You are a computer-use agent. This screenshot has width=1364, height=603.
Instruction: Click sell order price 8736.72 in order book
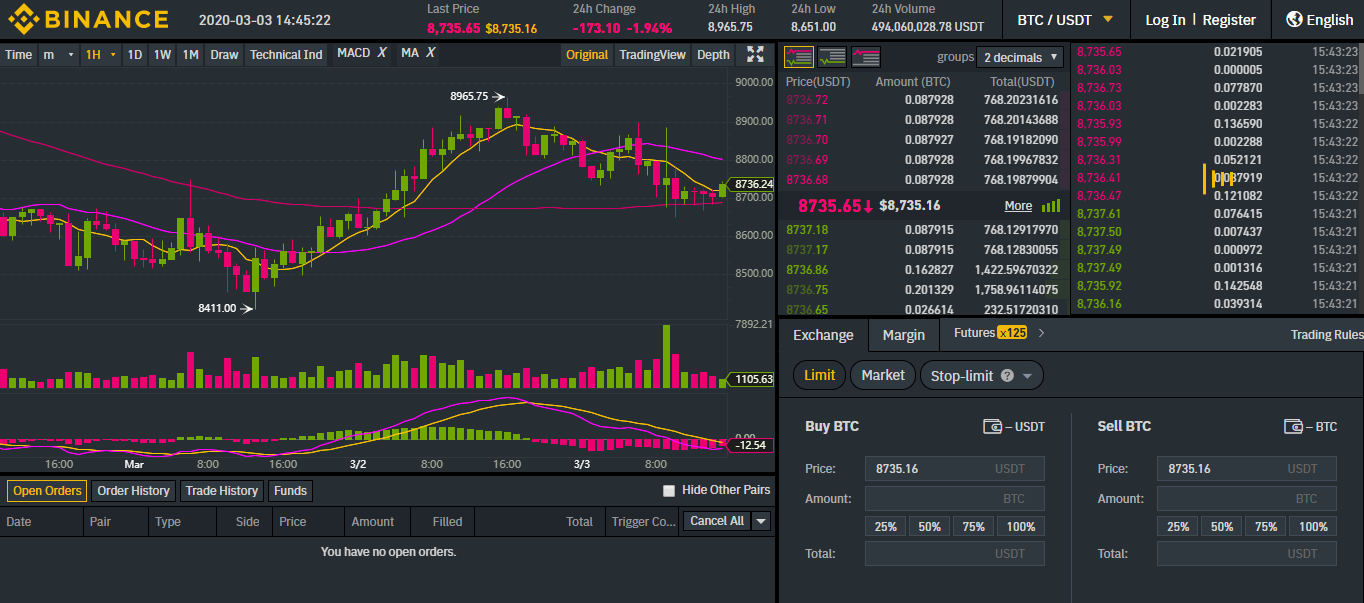[807, 100]
